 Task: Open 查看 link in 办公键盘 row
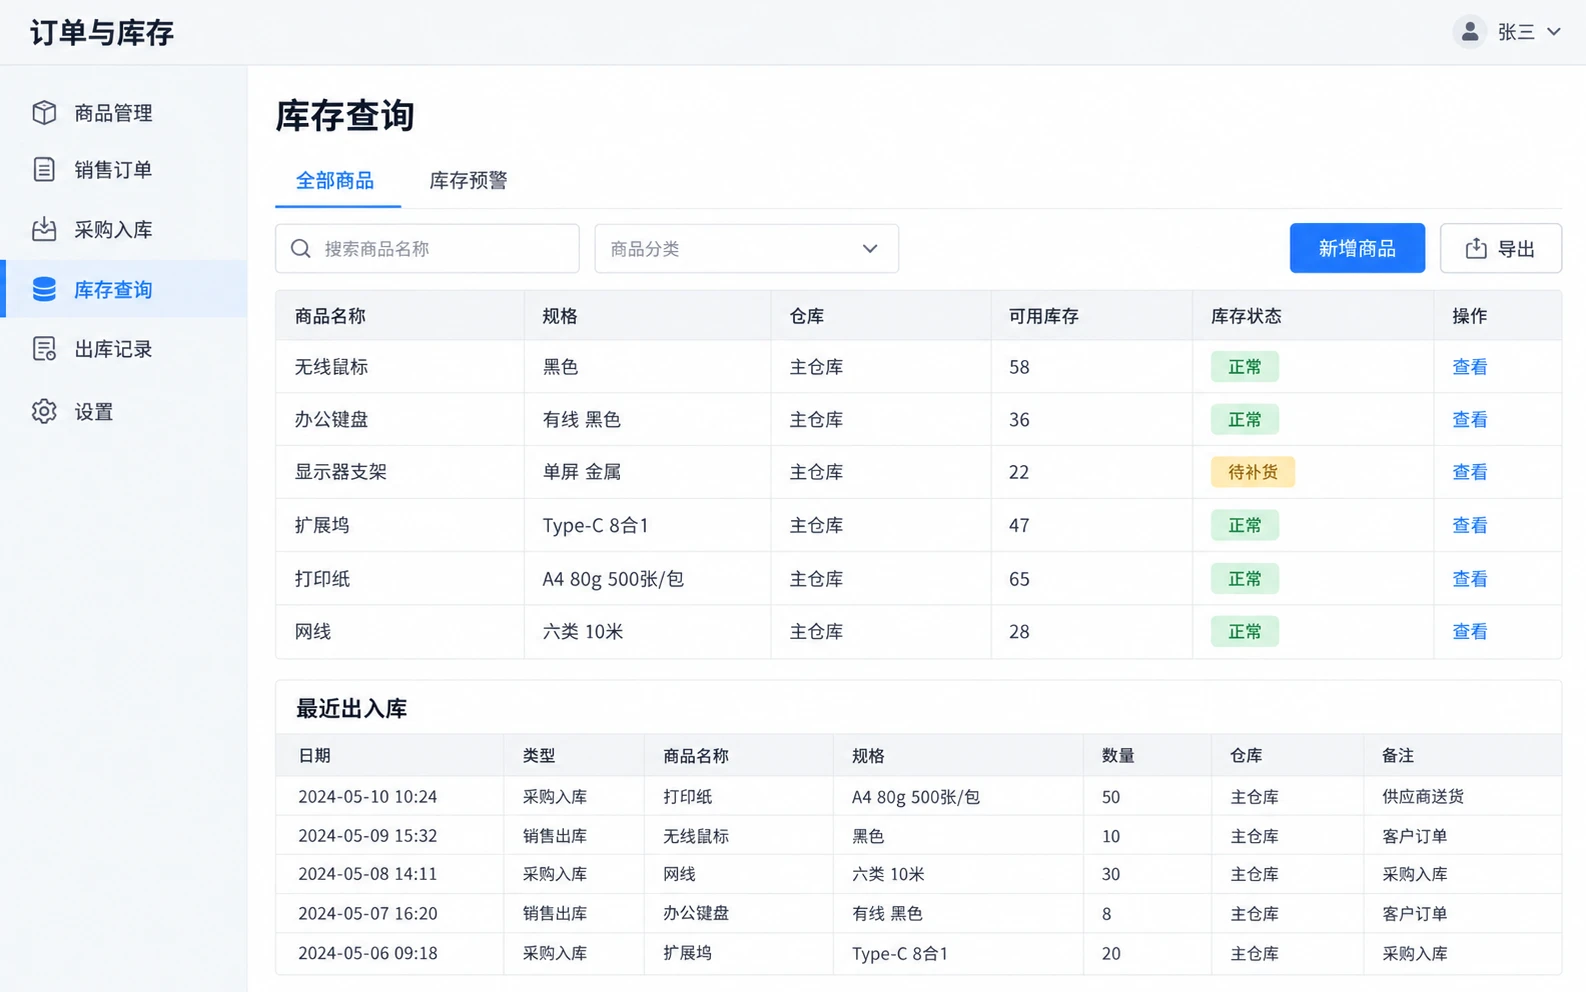1469,420
